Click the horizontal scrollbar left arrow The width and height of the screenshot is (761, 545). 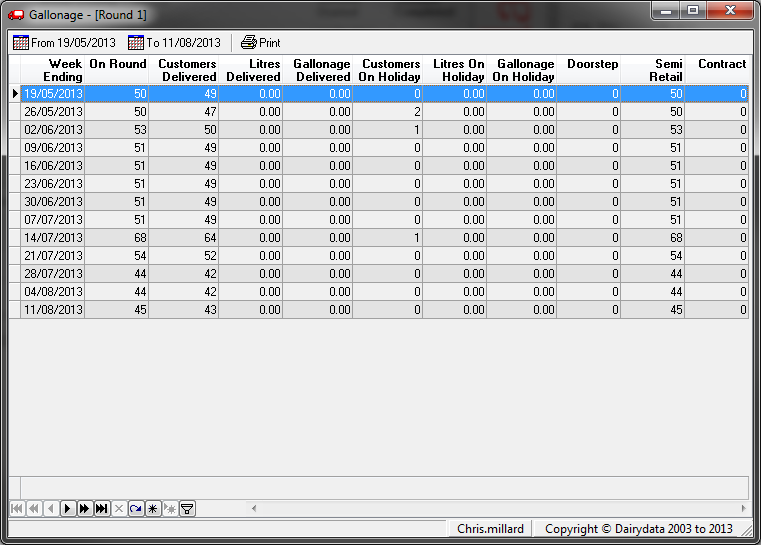click(x=254, y=509)
